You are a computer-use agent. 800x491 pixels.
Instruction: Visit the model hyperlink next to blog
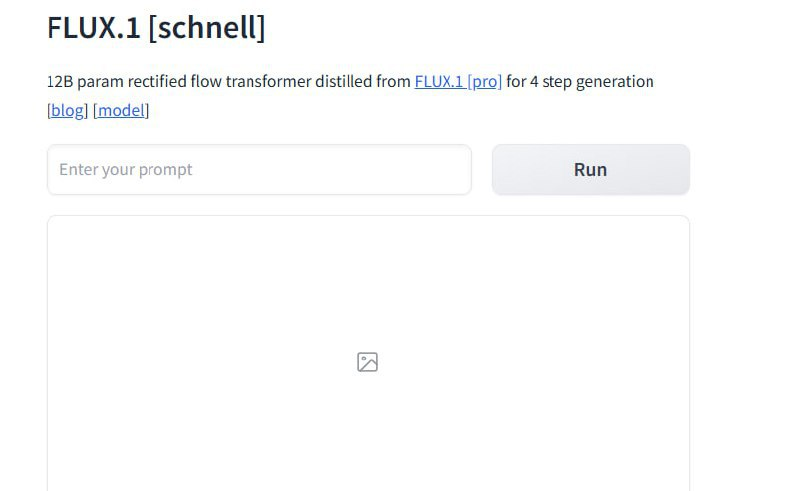(121, 111)
